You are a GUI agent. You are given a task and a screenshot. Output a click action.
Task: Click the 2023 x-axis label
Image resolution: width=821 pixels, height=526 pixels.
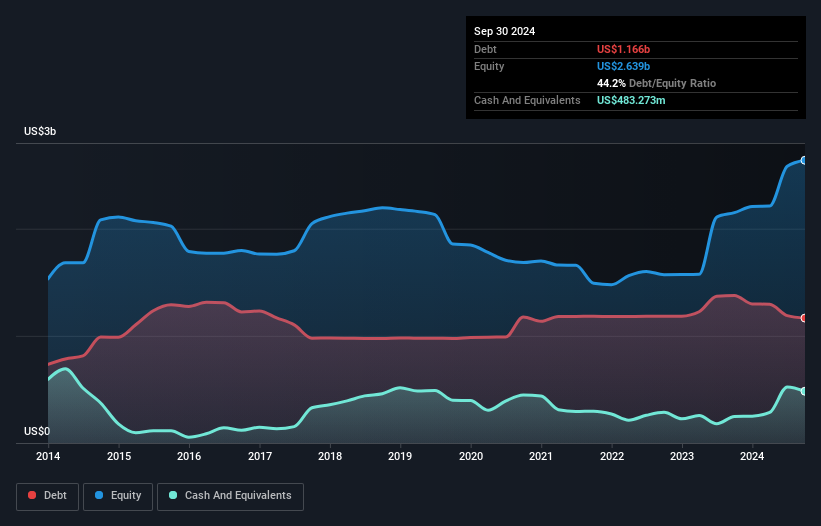(682, 456)
